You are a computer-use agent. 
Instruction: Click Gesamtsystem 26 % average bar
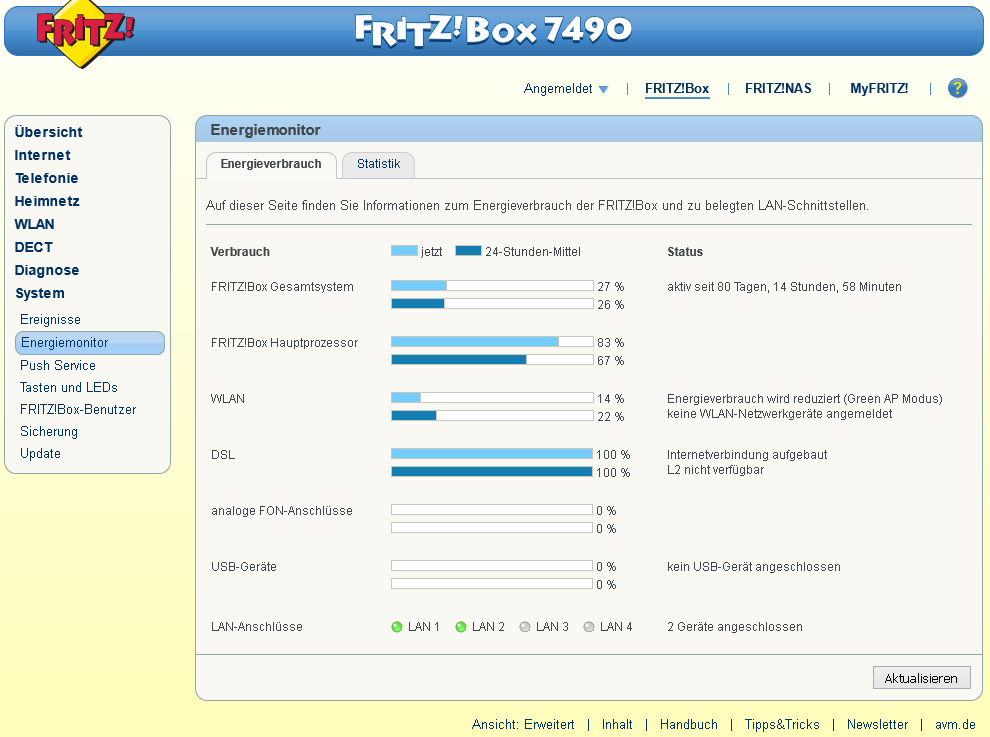point(492,304)
